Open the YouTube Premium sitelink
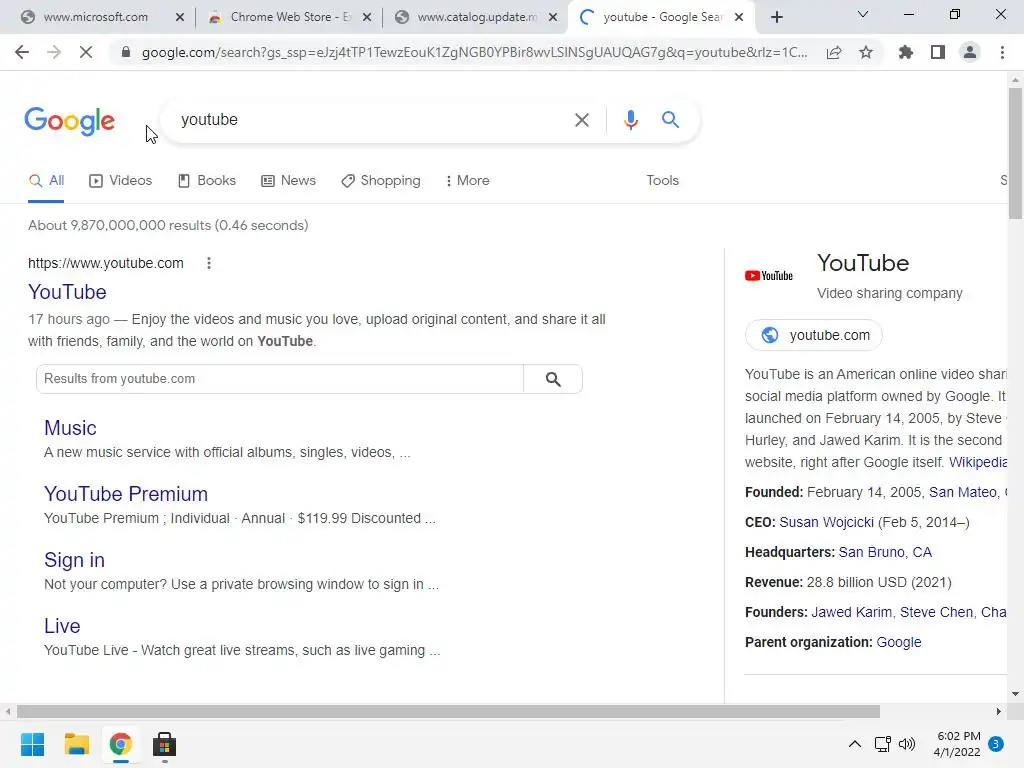This screenshot has width=1024, height=768. [x=125, y=494]
